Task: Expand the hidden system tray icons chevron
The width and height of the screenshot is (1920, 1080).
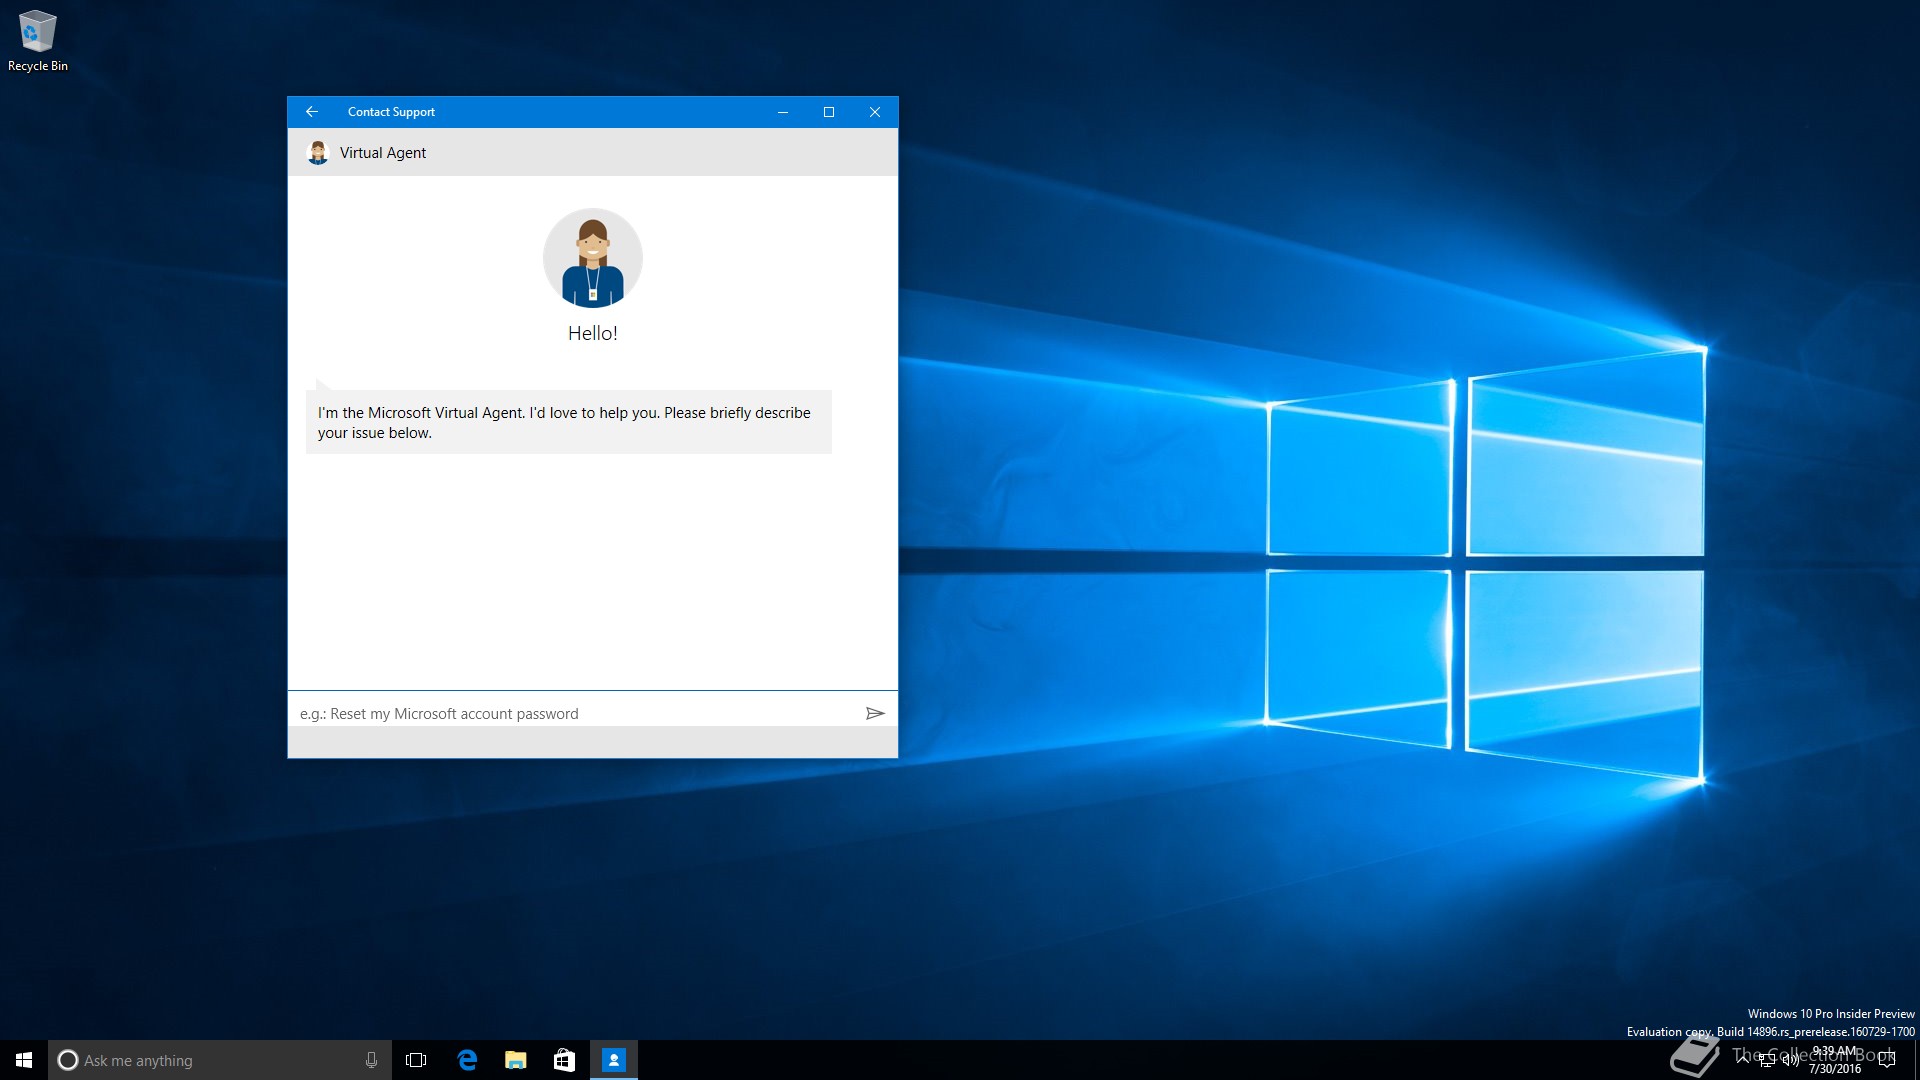Action: (1743, 1059)
